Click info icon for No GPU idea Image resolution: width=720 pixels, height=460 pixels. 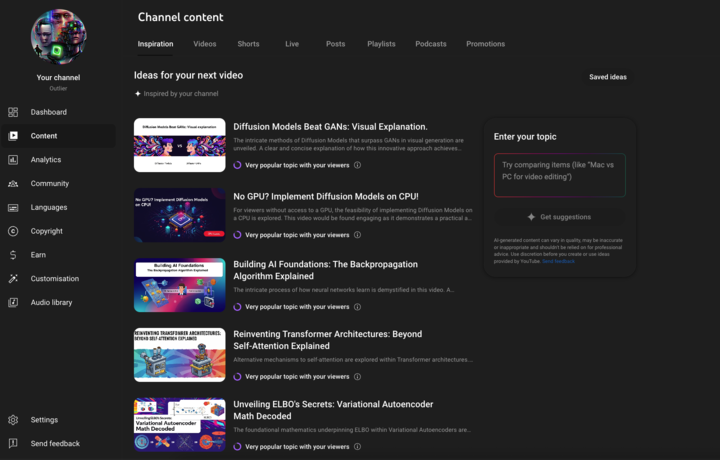click(357, 235)
